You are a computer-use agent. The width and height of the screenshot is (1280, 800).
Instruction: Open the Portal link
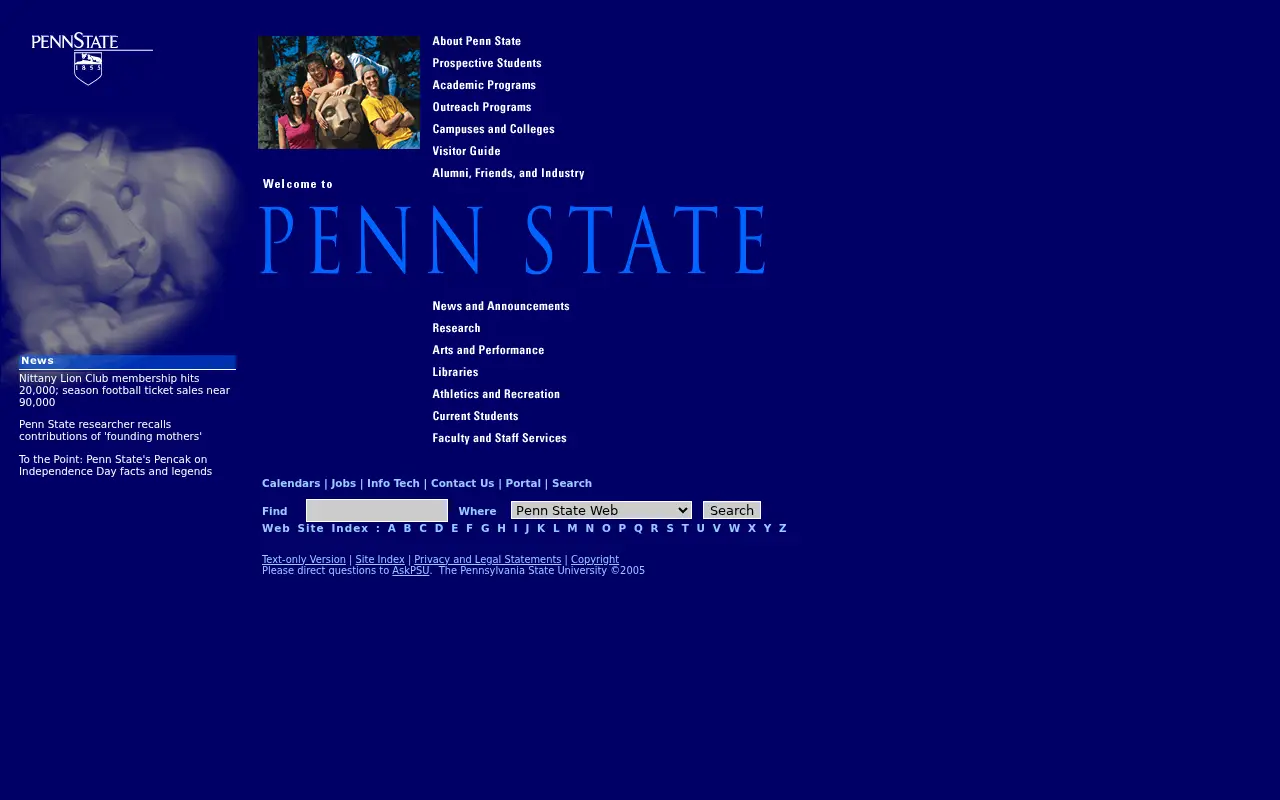(523, 483)
